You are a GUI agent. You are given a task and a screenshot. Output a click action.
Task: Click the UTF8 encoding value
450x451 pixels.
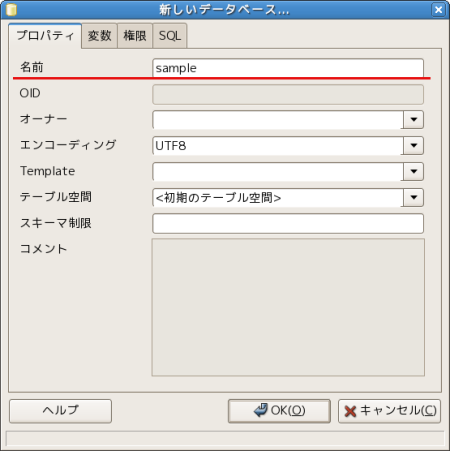coord(171,146)
